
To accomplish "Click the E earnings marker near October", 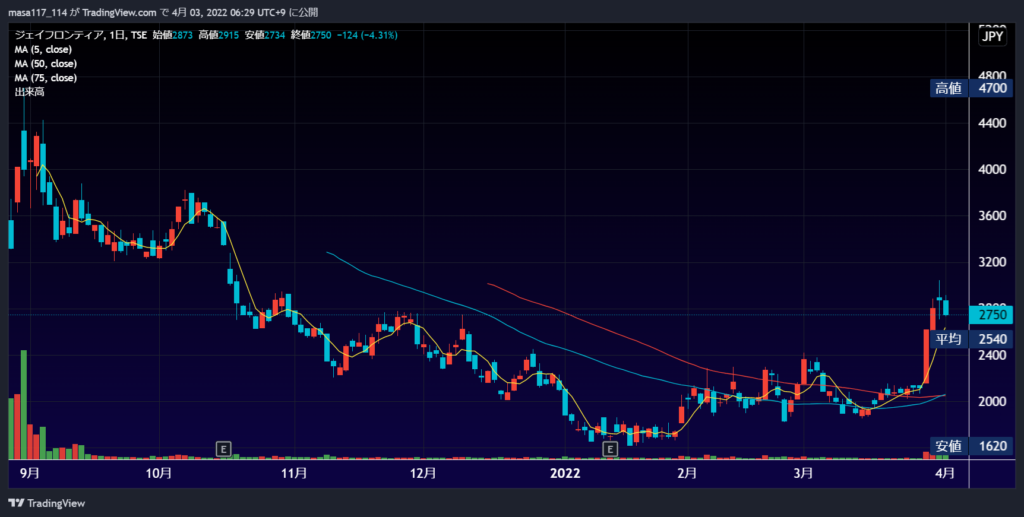I will 223,449.
